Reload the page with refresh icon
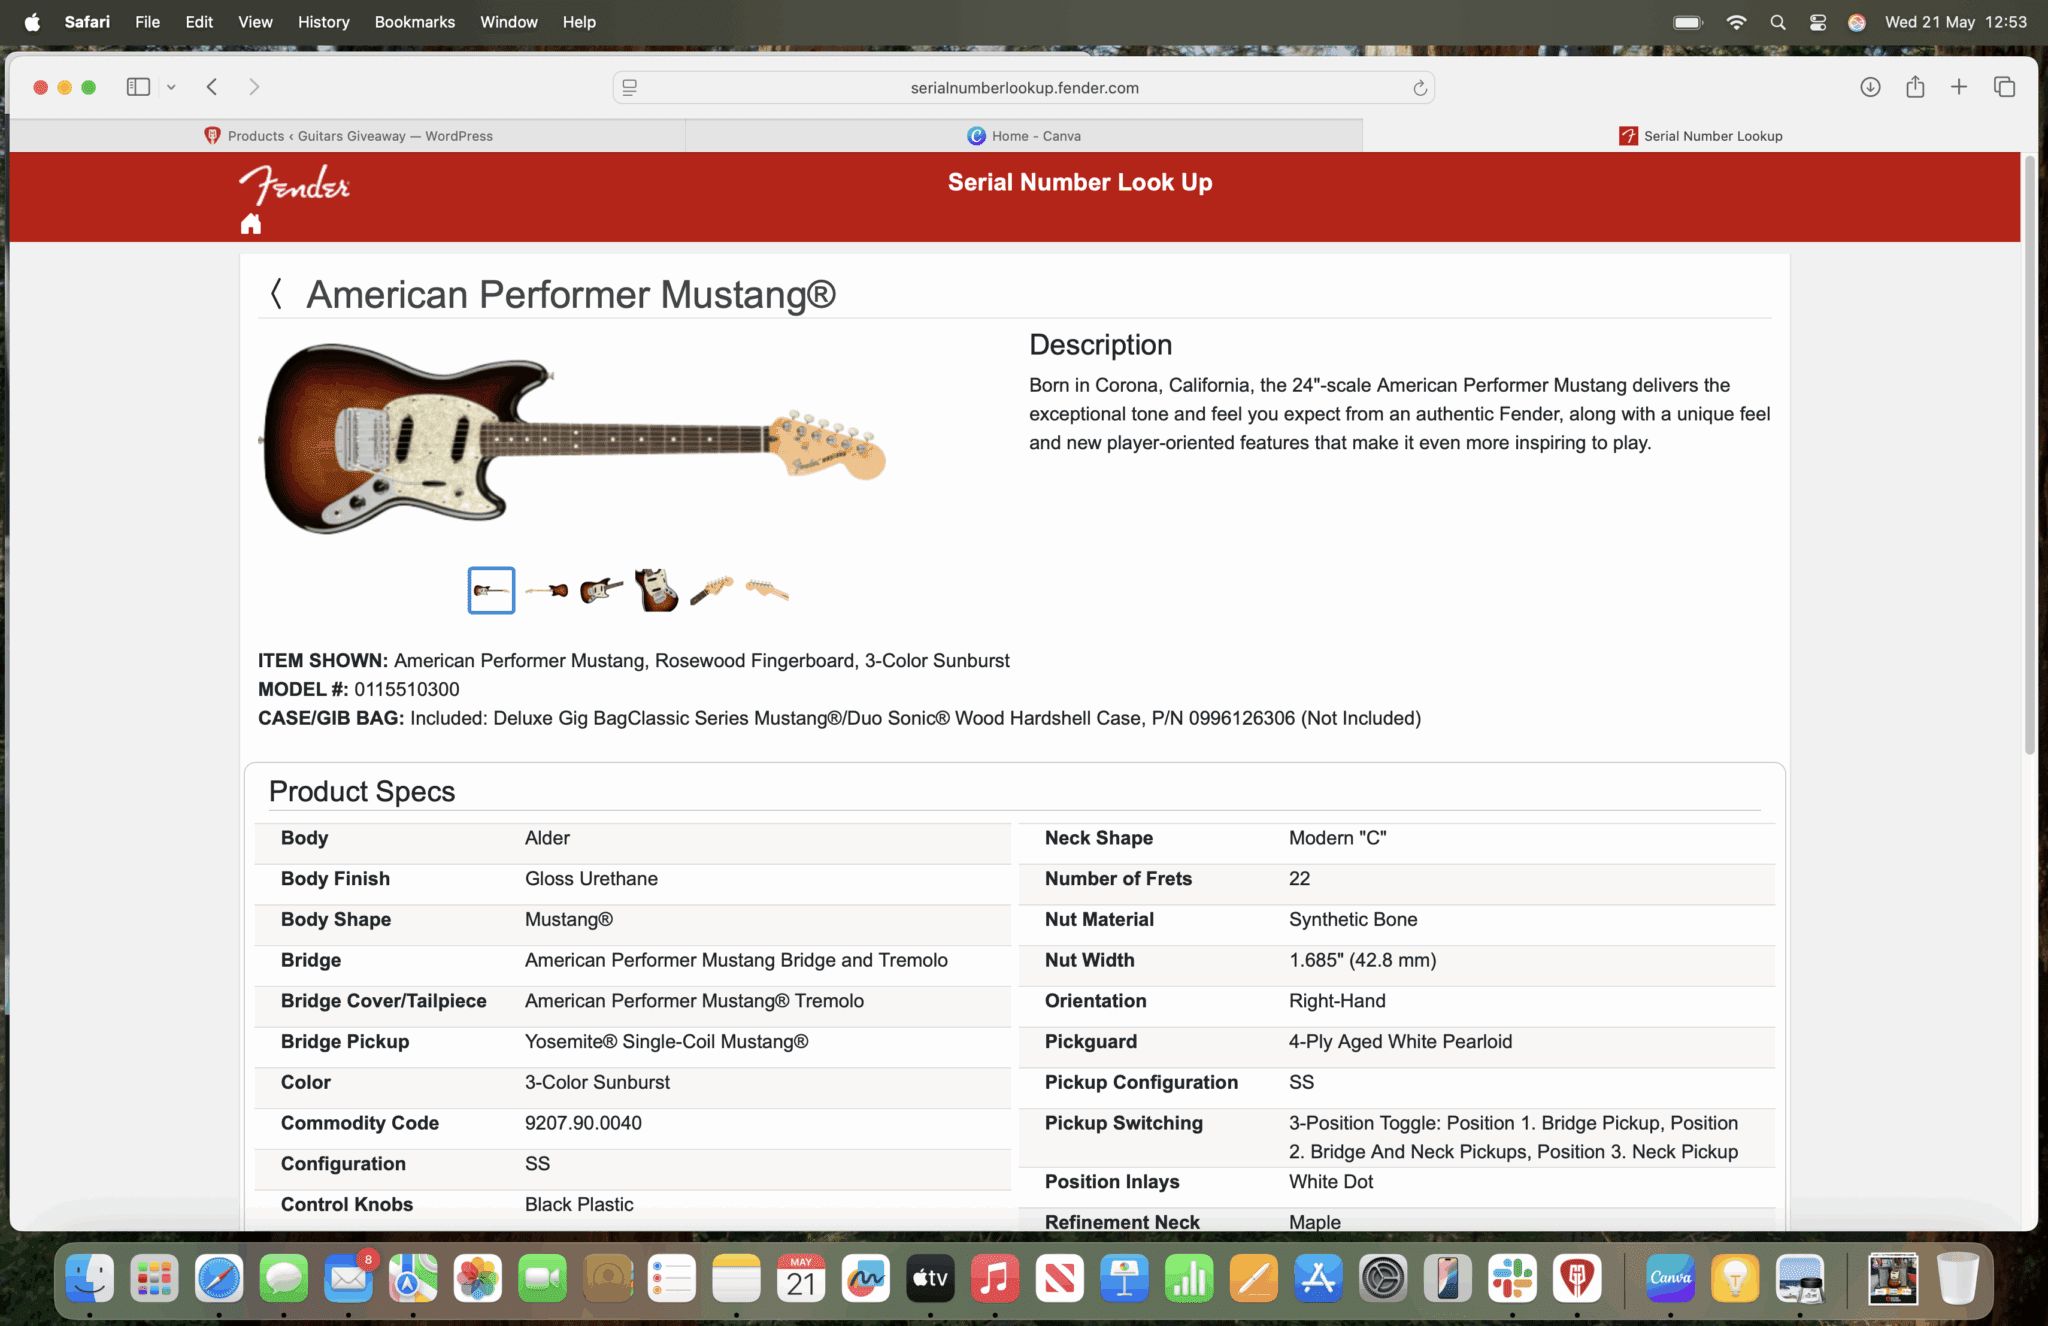The width and height of the screenshot is (2048, 1326). pyautogui.click(x=1419, y=88)
